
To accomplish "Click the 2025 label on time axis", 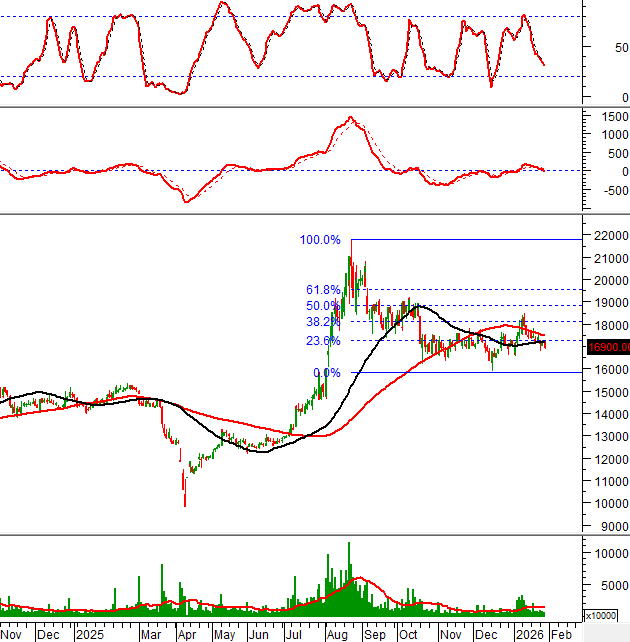I will pos(89,634).
